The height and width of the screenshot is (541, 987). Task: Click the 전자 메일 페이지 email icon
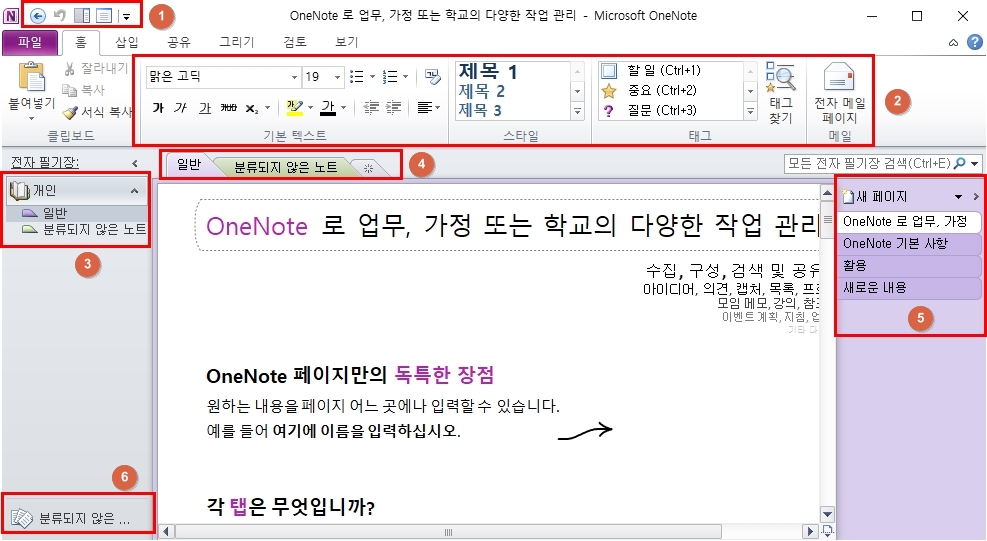(840, 93)
